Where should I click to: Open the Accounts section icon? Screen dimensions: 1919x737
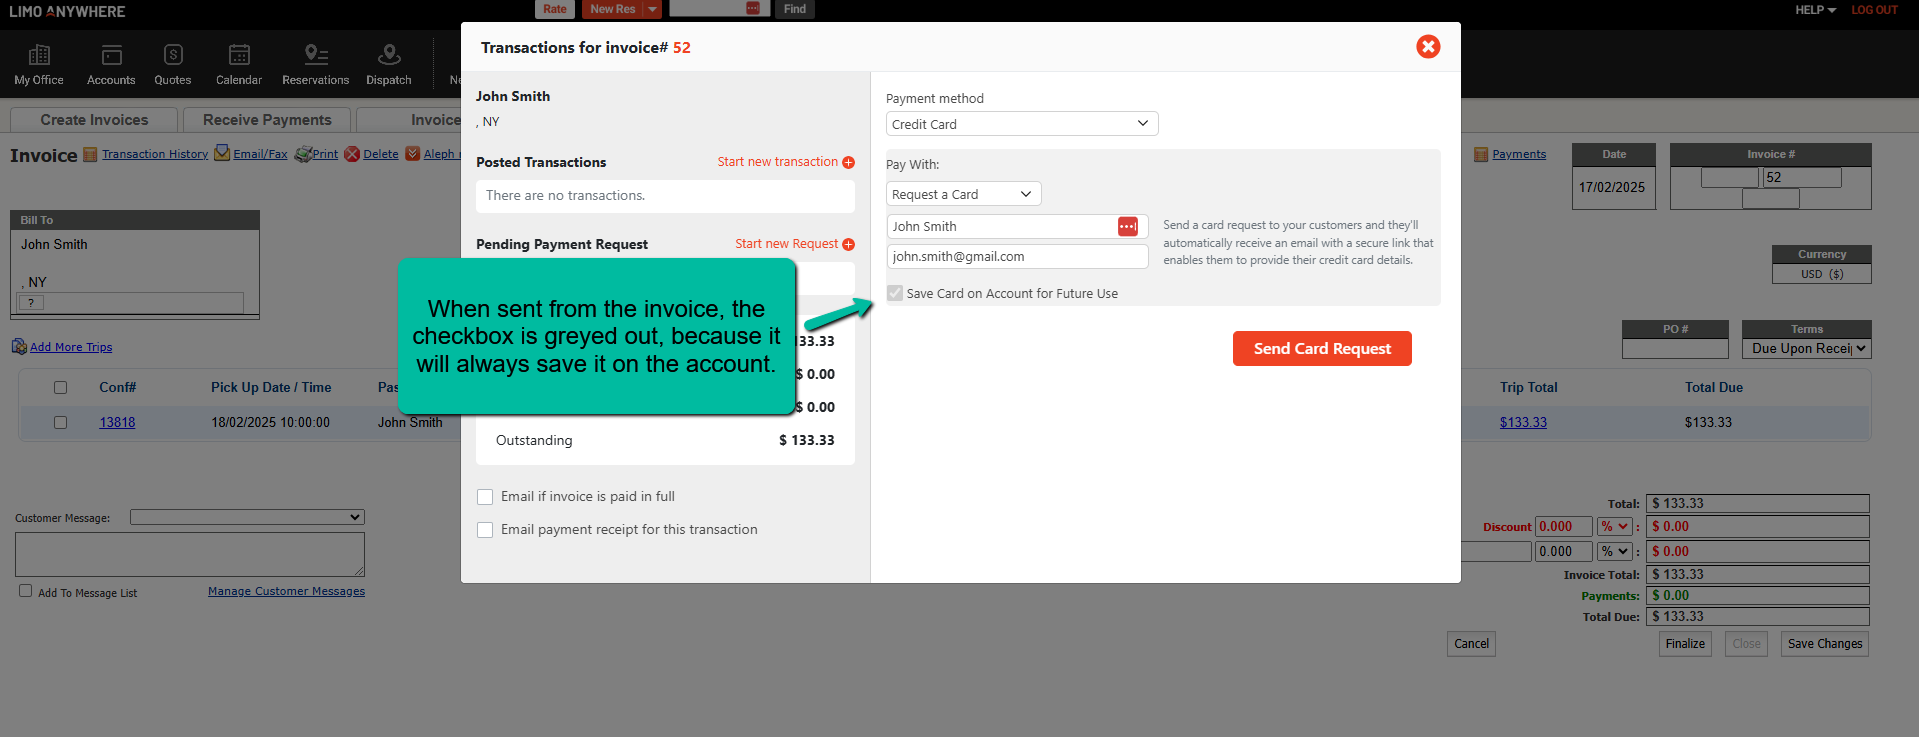(111, 56)
